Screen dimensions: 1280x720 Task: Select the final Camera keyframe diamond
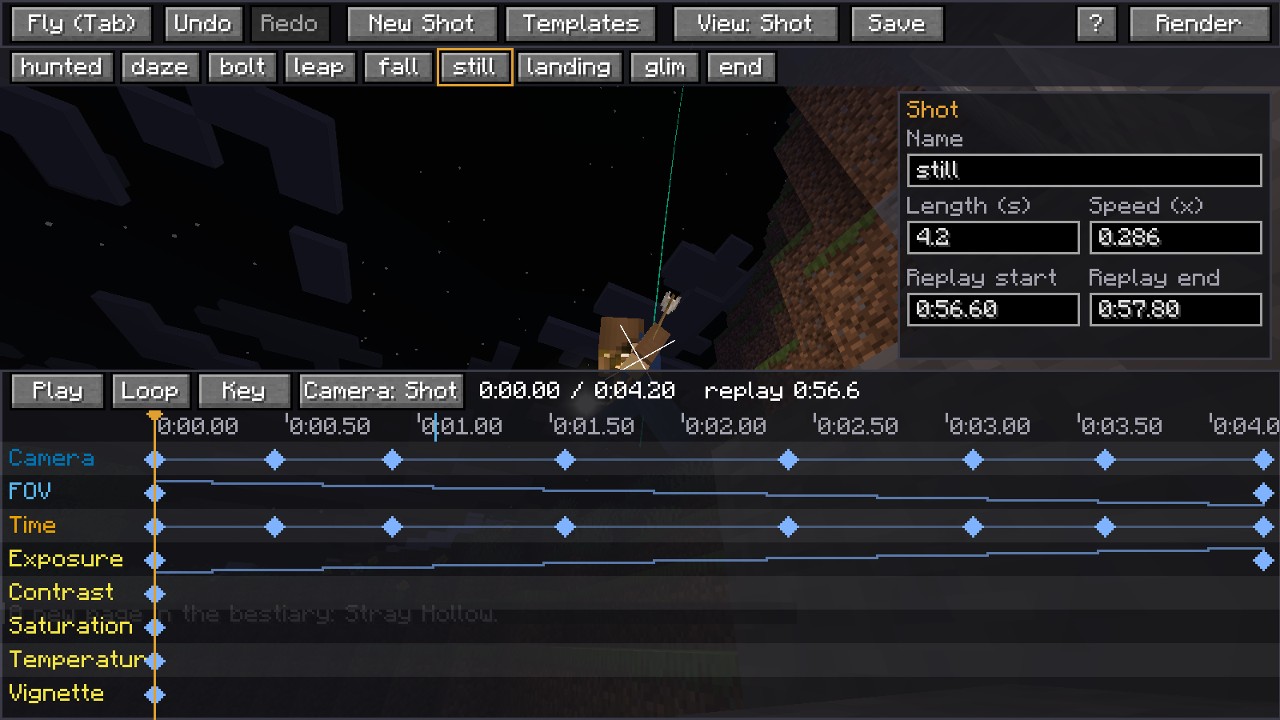coord(1264,460)
